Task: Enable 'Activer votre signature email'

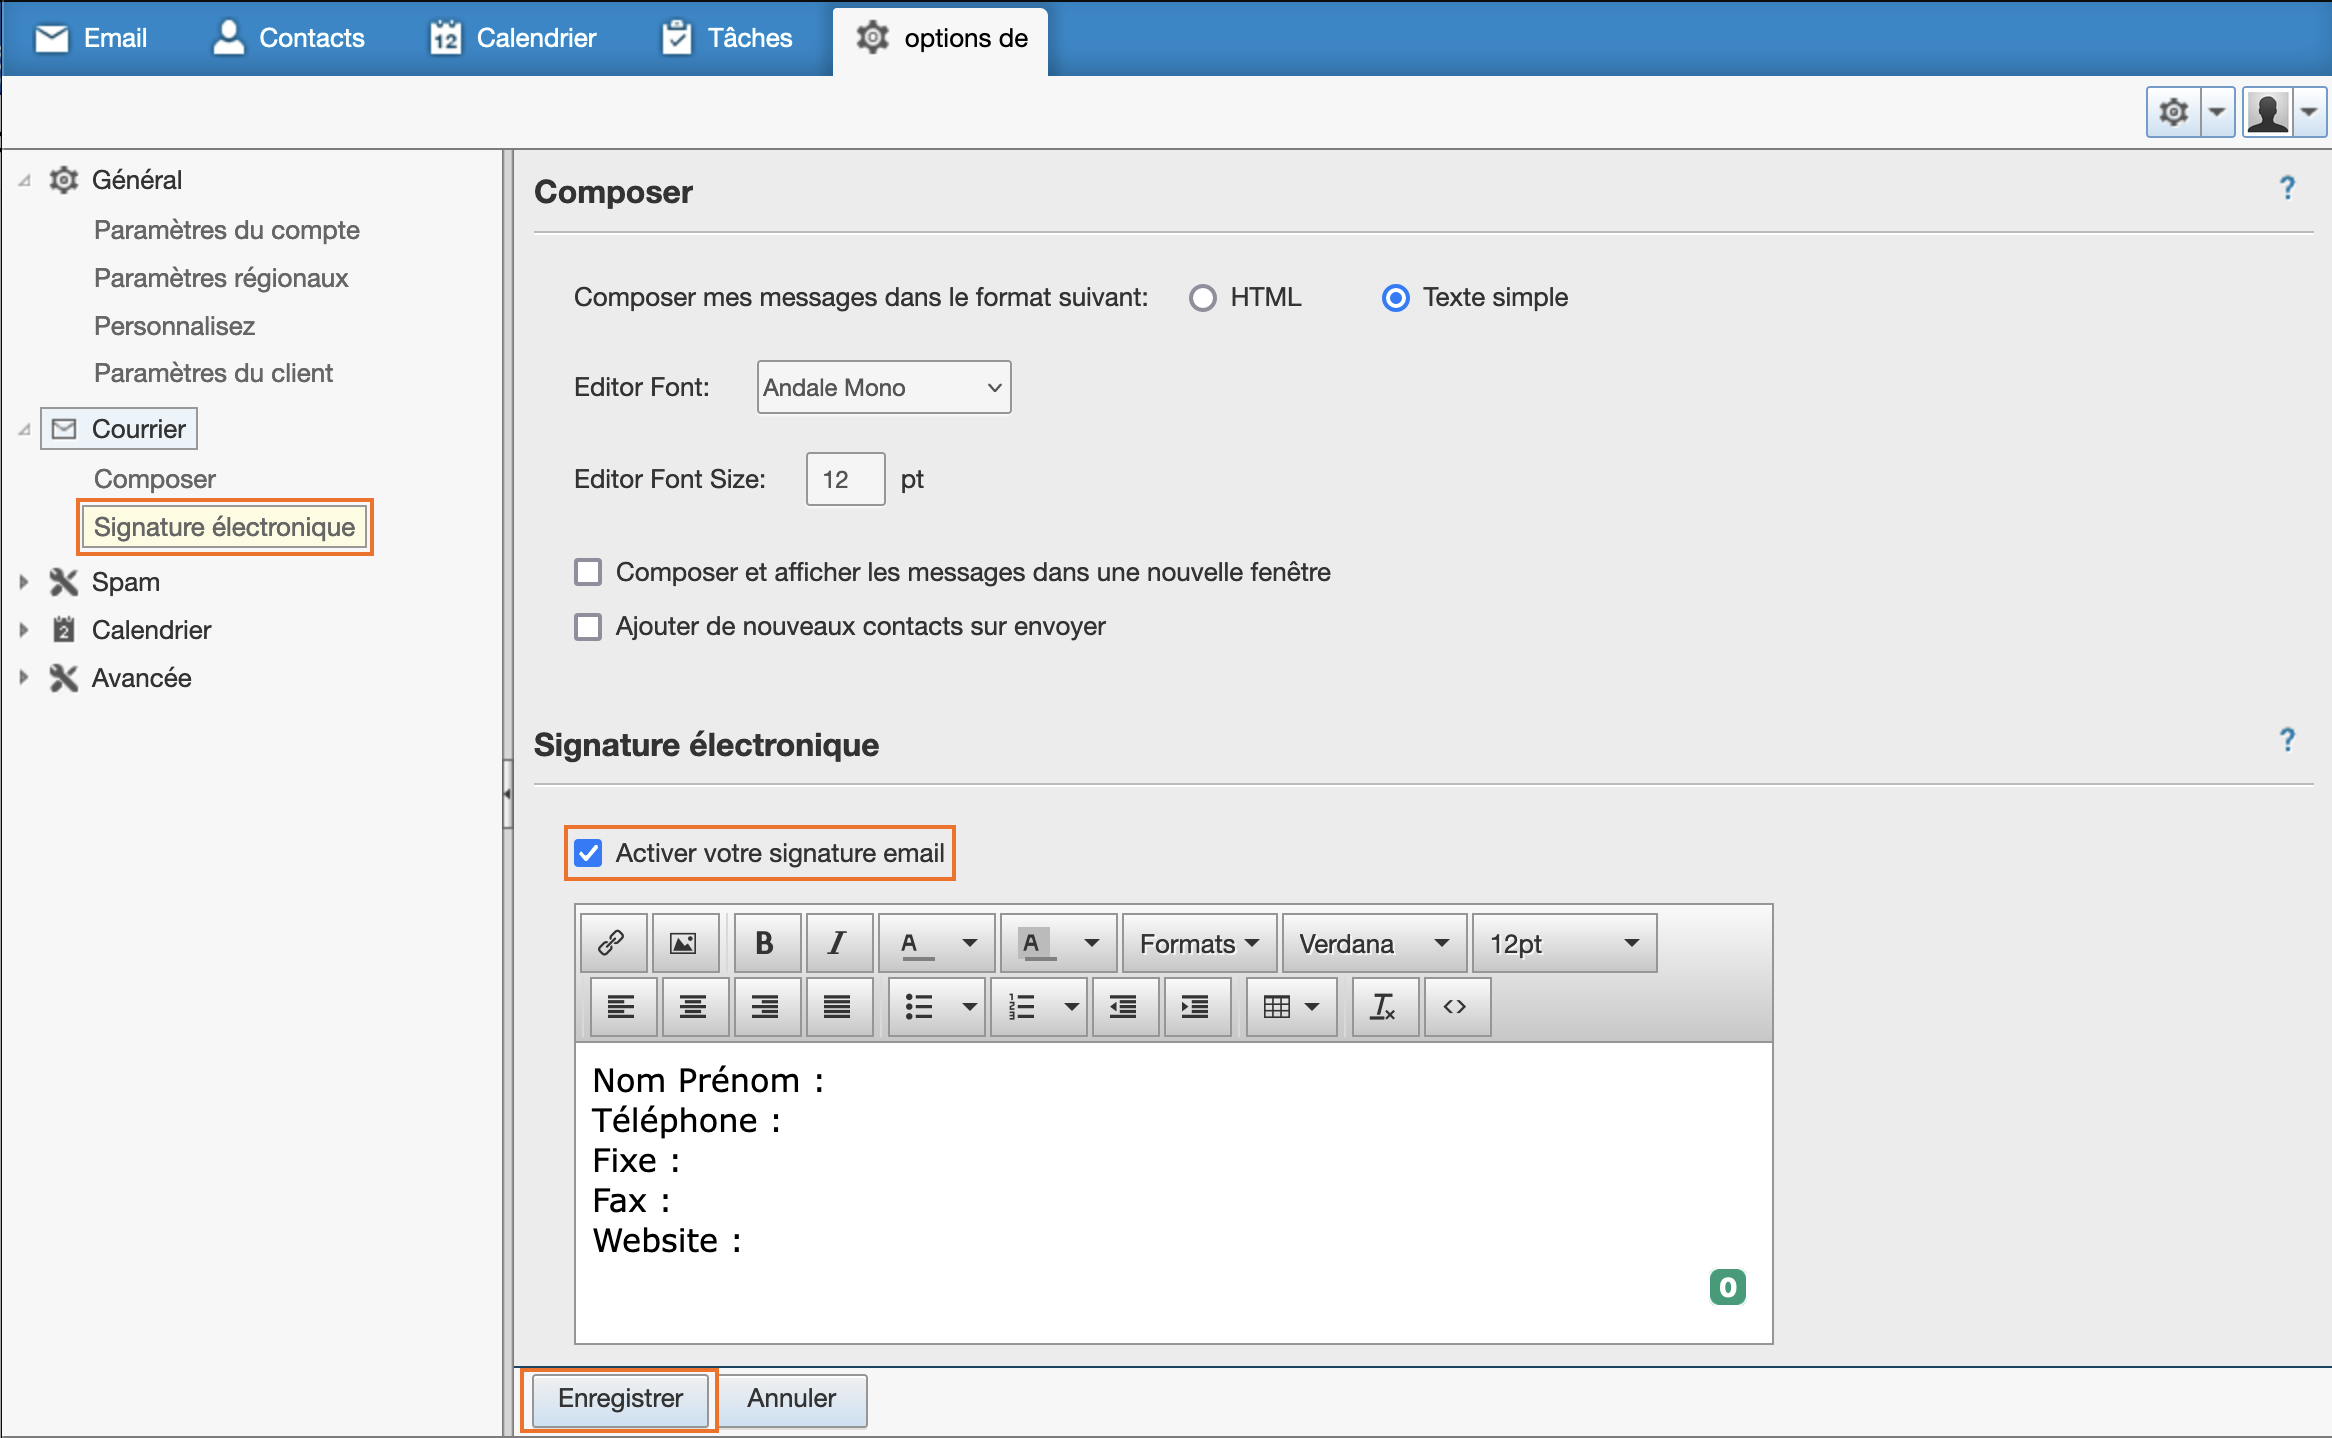Action: [589, 853]
